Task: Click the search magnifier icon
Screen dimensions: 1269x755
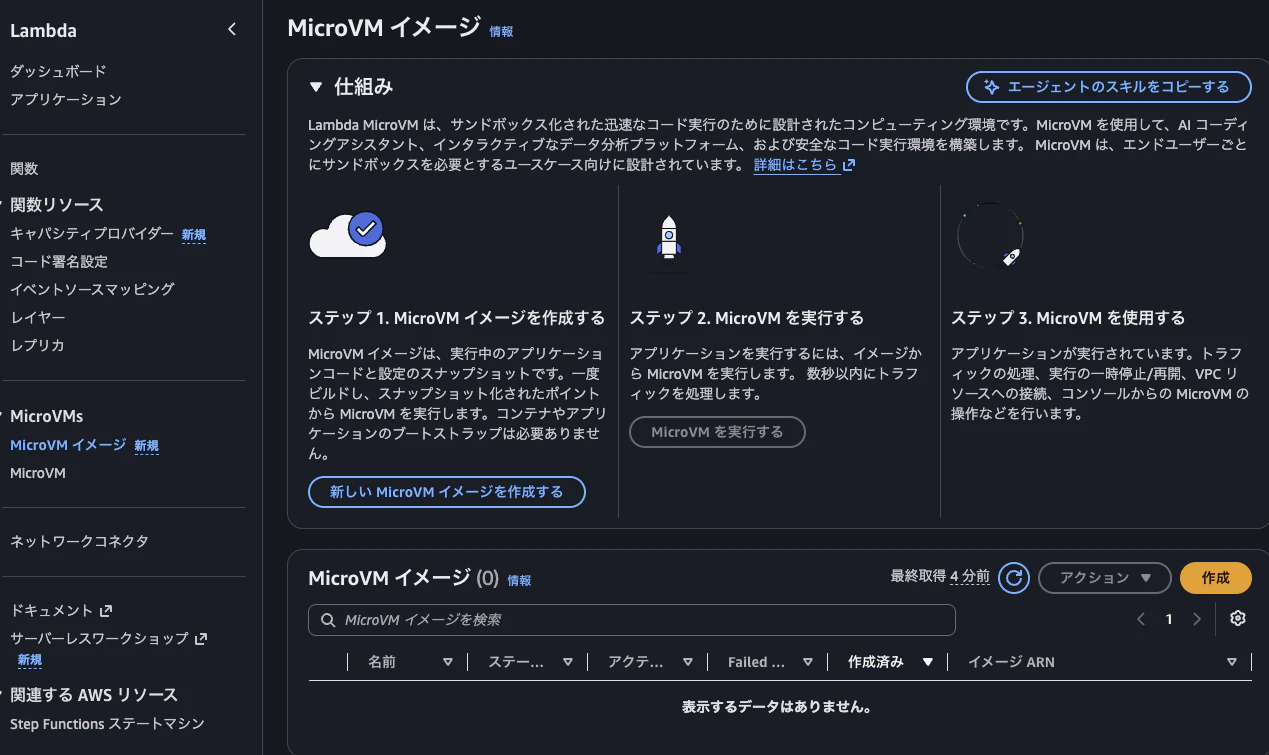Action: 327,620
